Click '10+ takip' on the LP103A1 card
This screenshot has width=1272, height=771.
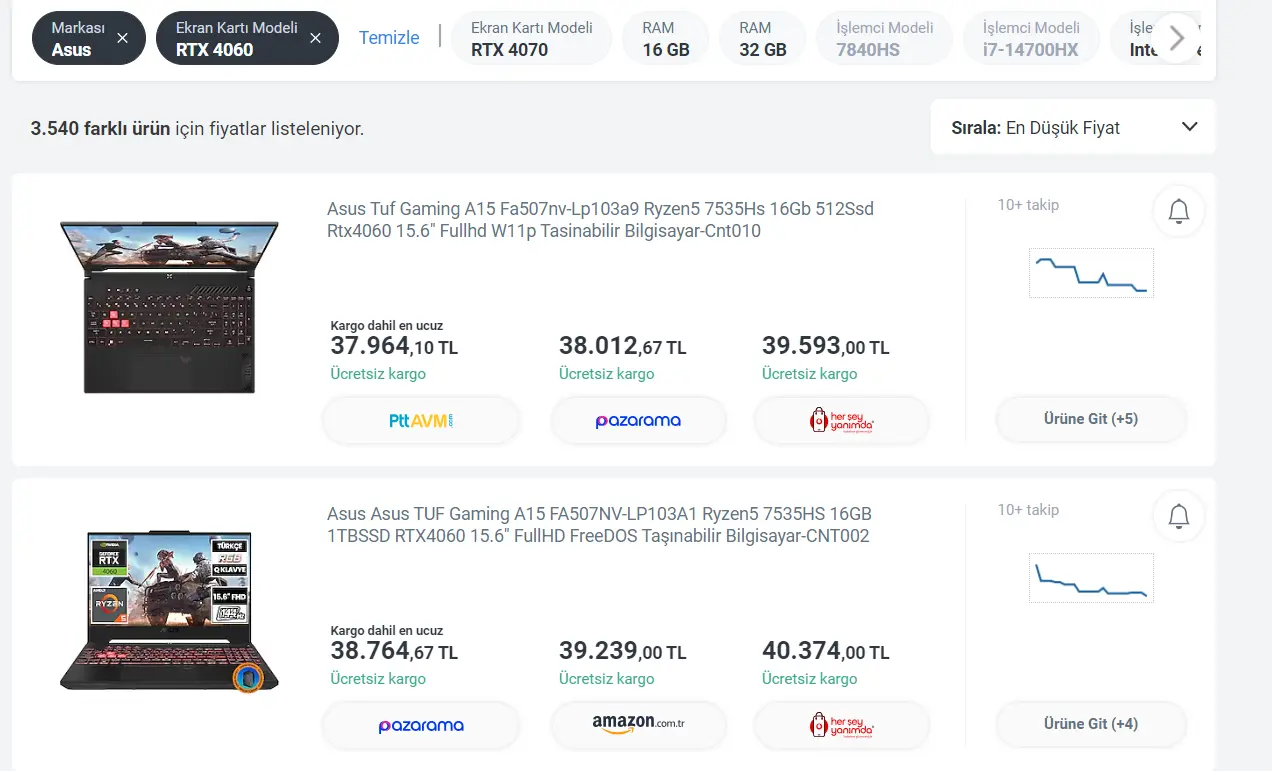[1028, 509]
